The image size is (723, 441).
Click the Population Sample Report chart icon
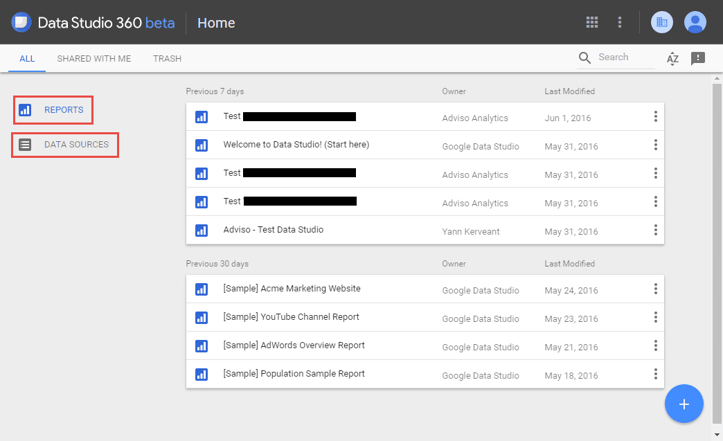tap(202, 374)
